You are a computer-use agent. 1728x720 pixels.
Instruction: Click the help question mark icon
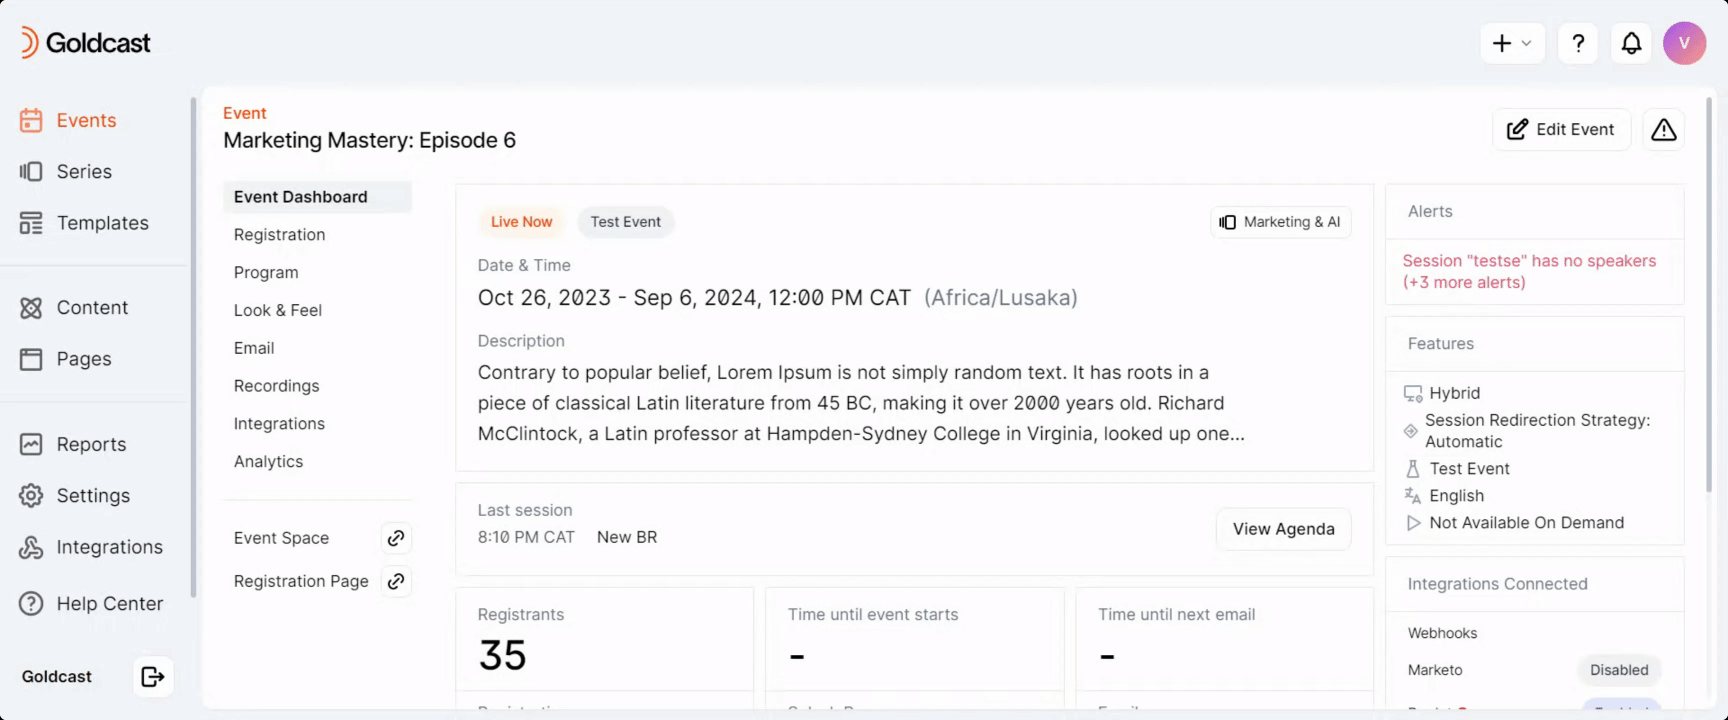pyautogui.click(x=1578, y=43)
